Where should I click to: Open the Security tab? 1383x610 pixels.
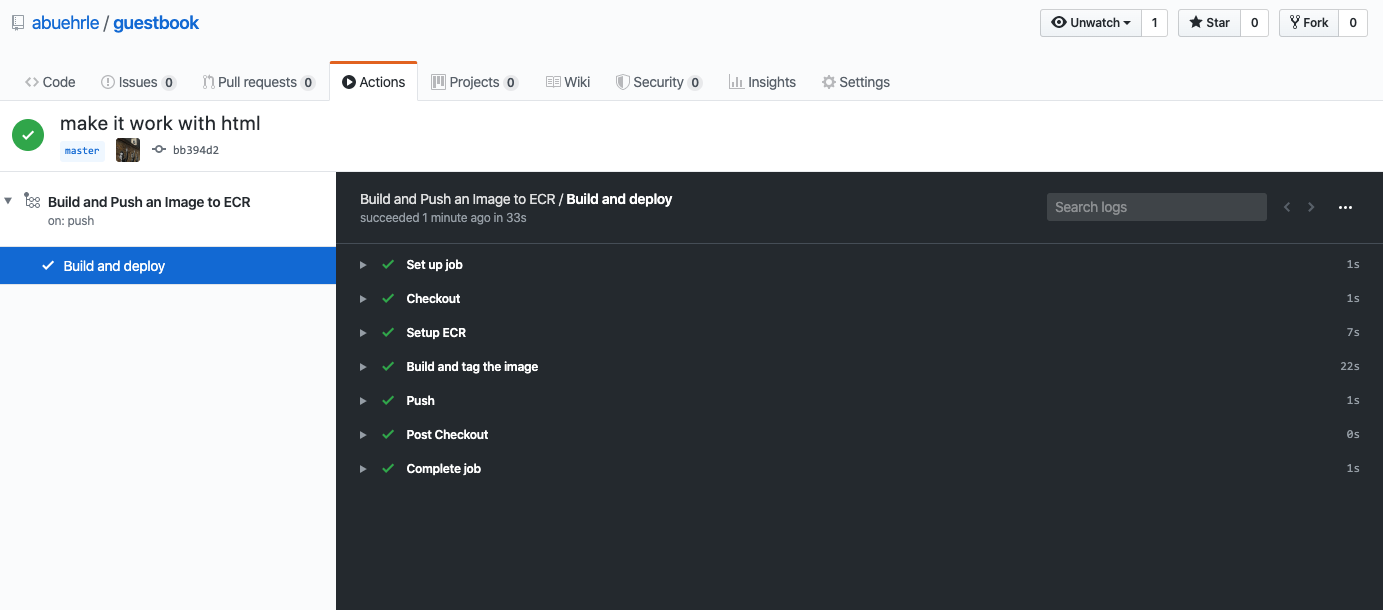658,82
